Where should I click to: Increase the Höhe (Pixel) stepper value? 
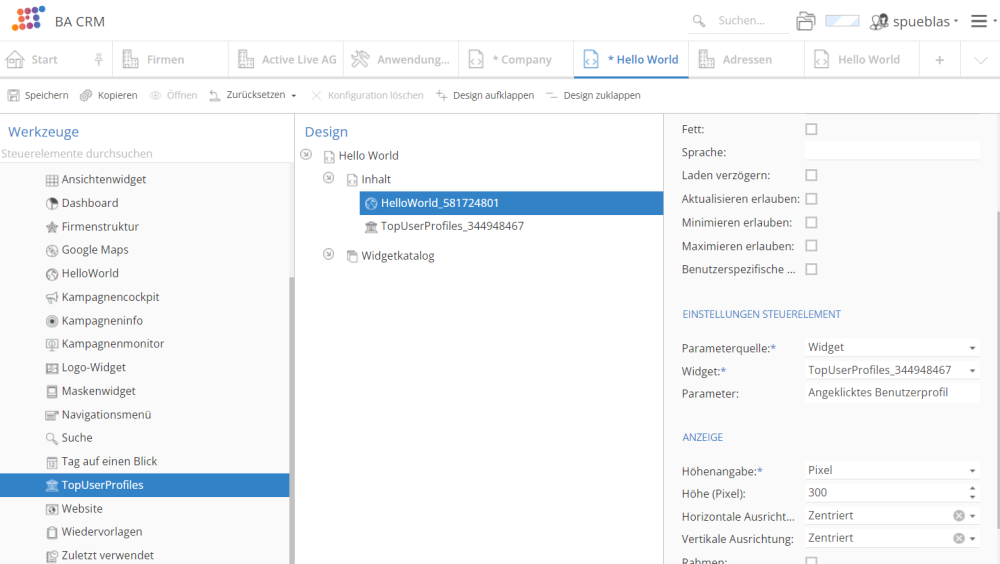(x=973, y=488)
